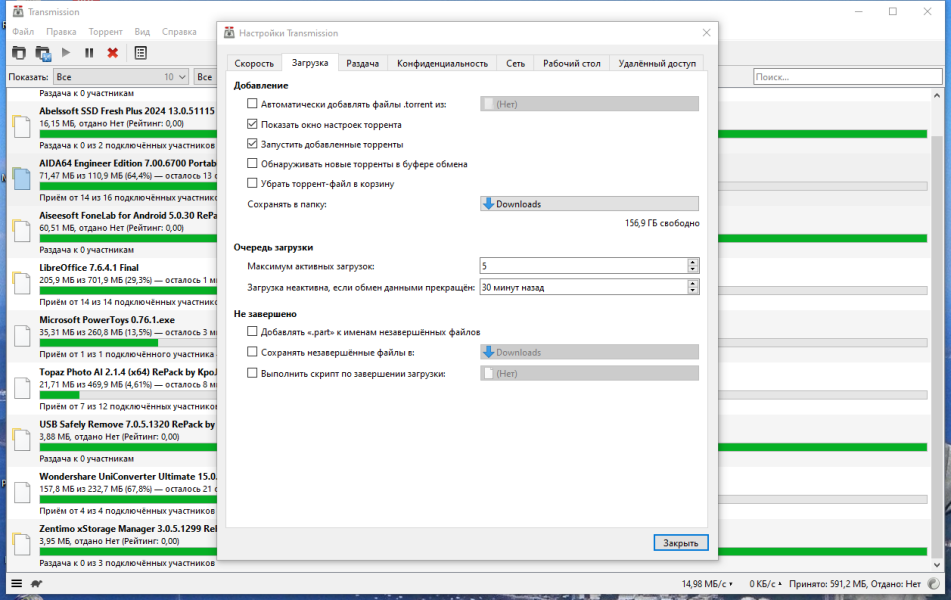The width and height of the screenshot is (951, 600).
Task: Open upload speed 0 КБ/с dropdown
Action: [765, 584]
